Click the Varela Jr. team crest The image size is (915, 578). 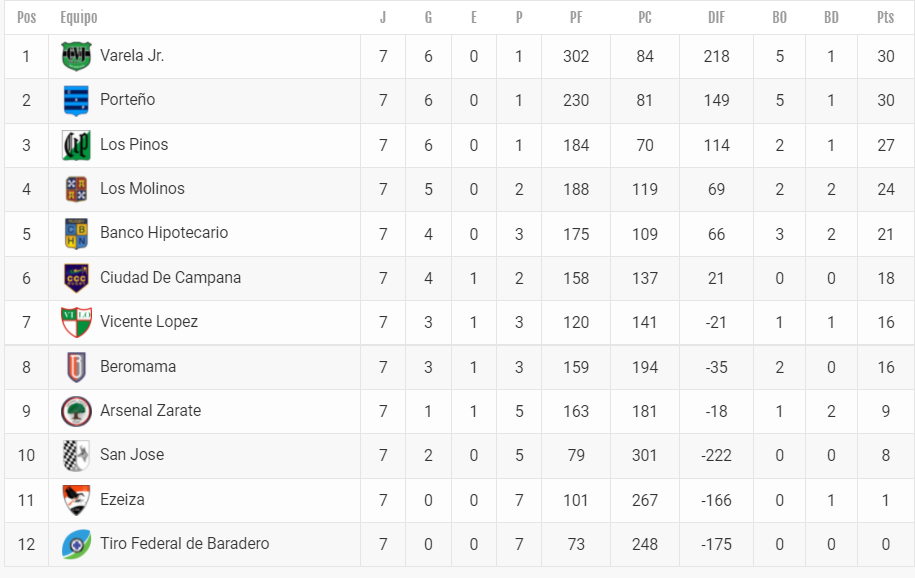pyautogui.click(x=76, y=56)
